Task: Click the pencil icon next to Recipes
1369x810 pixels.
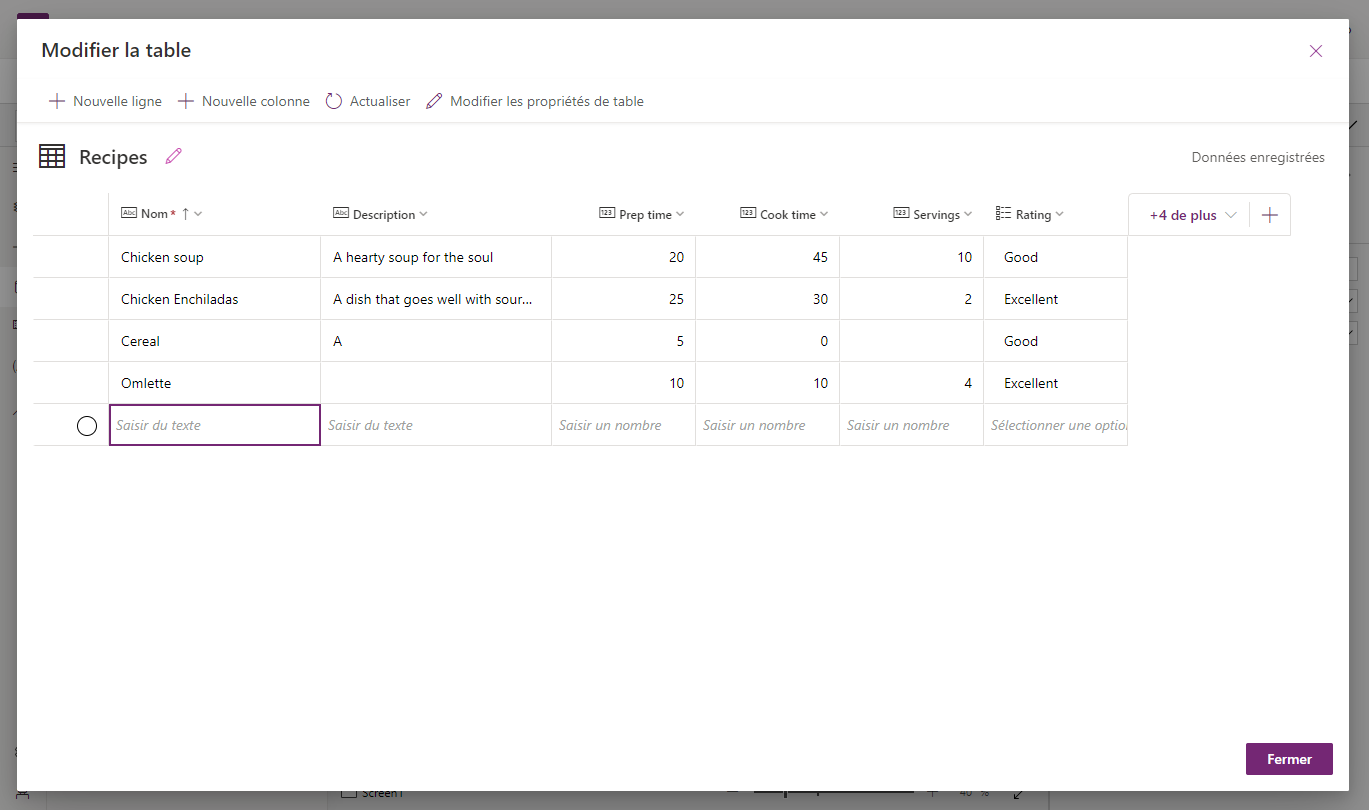Action: point(174,156)
